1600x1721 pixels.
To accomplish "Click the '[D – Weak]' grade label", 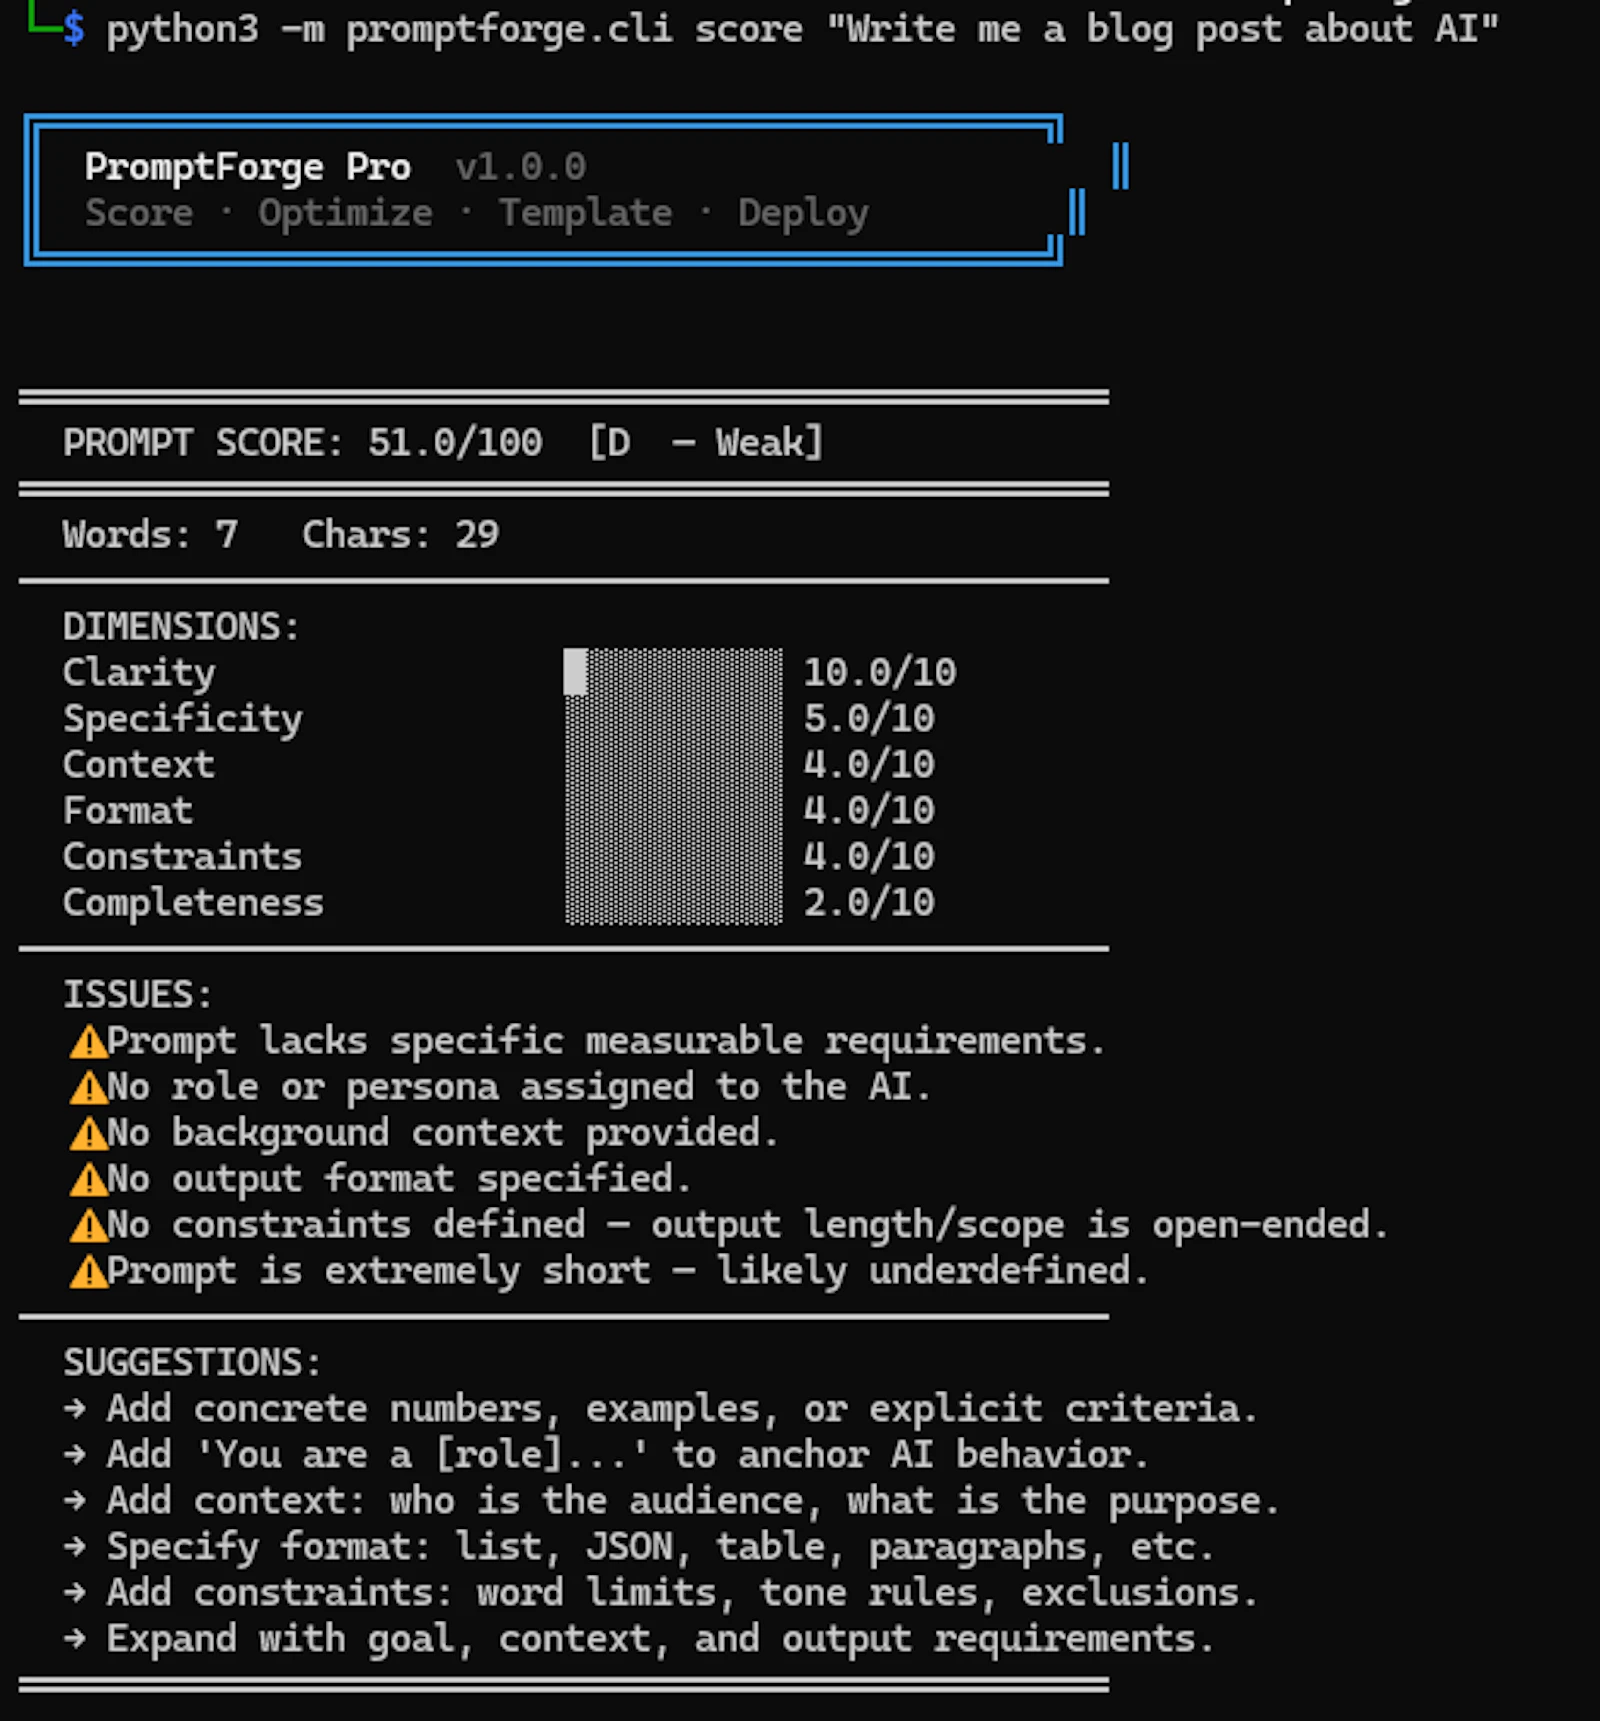I will pos(706,442).
